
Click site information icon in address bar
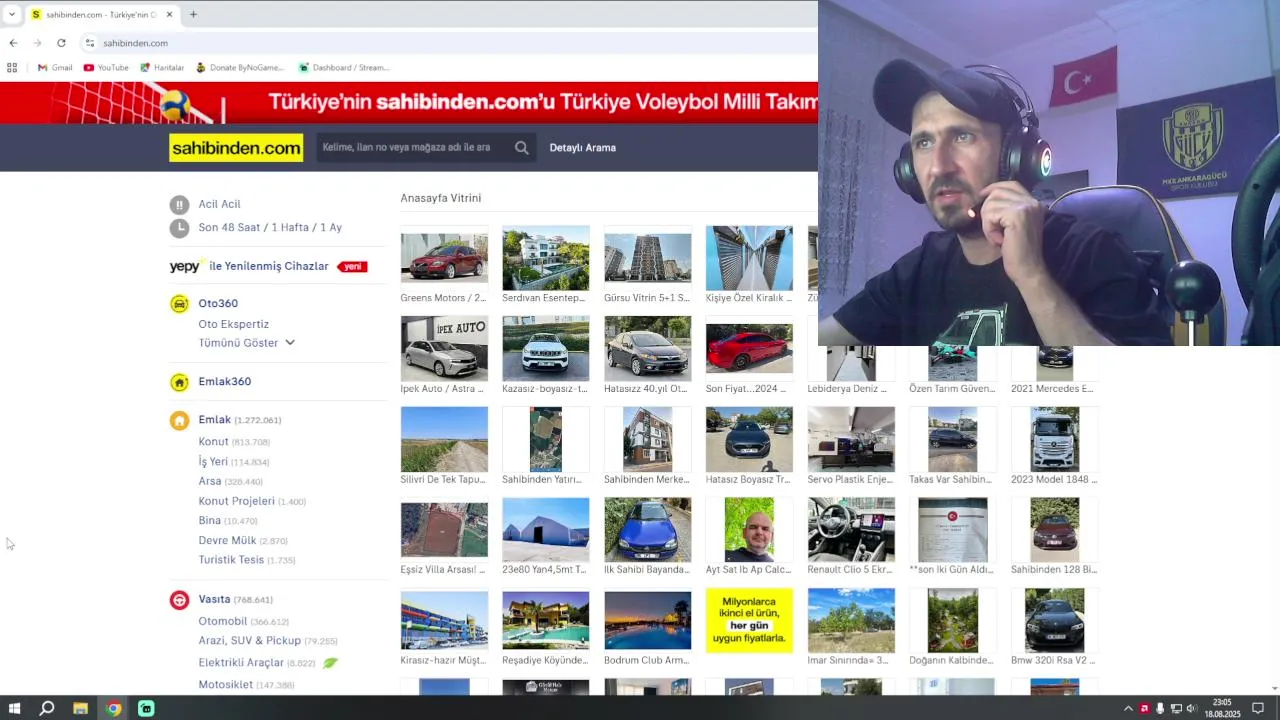(x=90, y=43)
